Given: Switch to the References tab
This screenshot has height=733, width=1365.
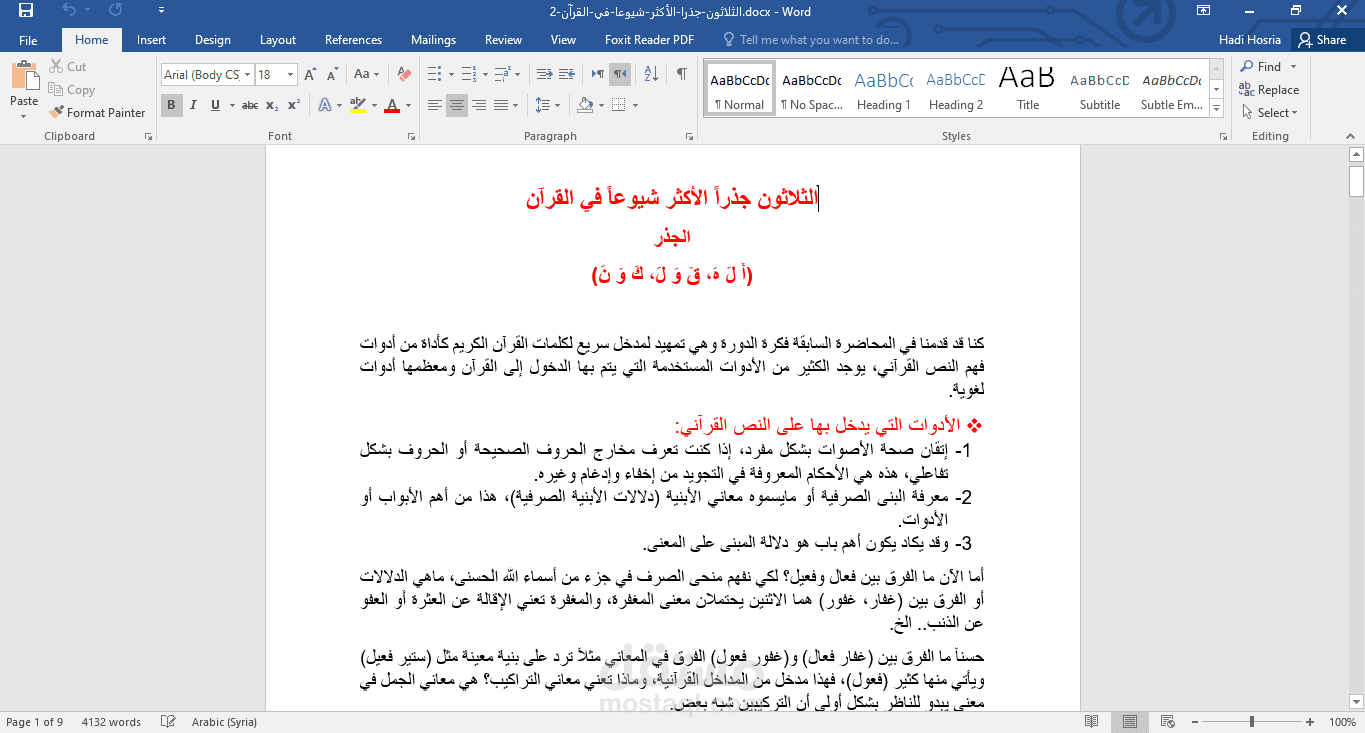Looking at the screenshot, I should pyautogui.click(x=354, y=40).
